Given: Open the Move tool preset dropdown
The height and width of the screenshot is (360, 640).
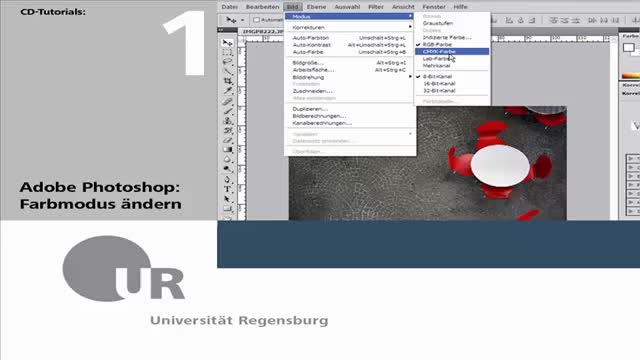Looking at the screenshot, I should point(242,20).
